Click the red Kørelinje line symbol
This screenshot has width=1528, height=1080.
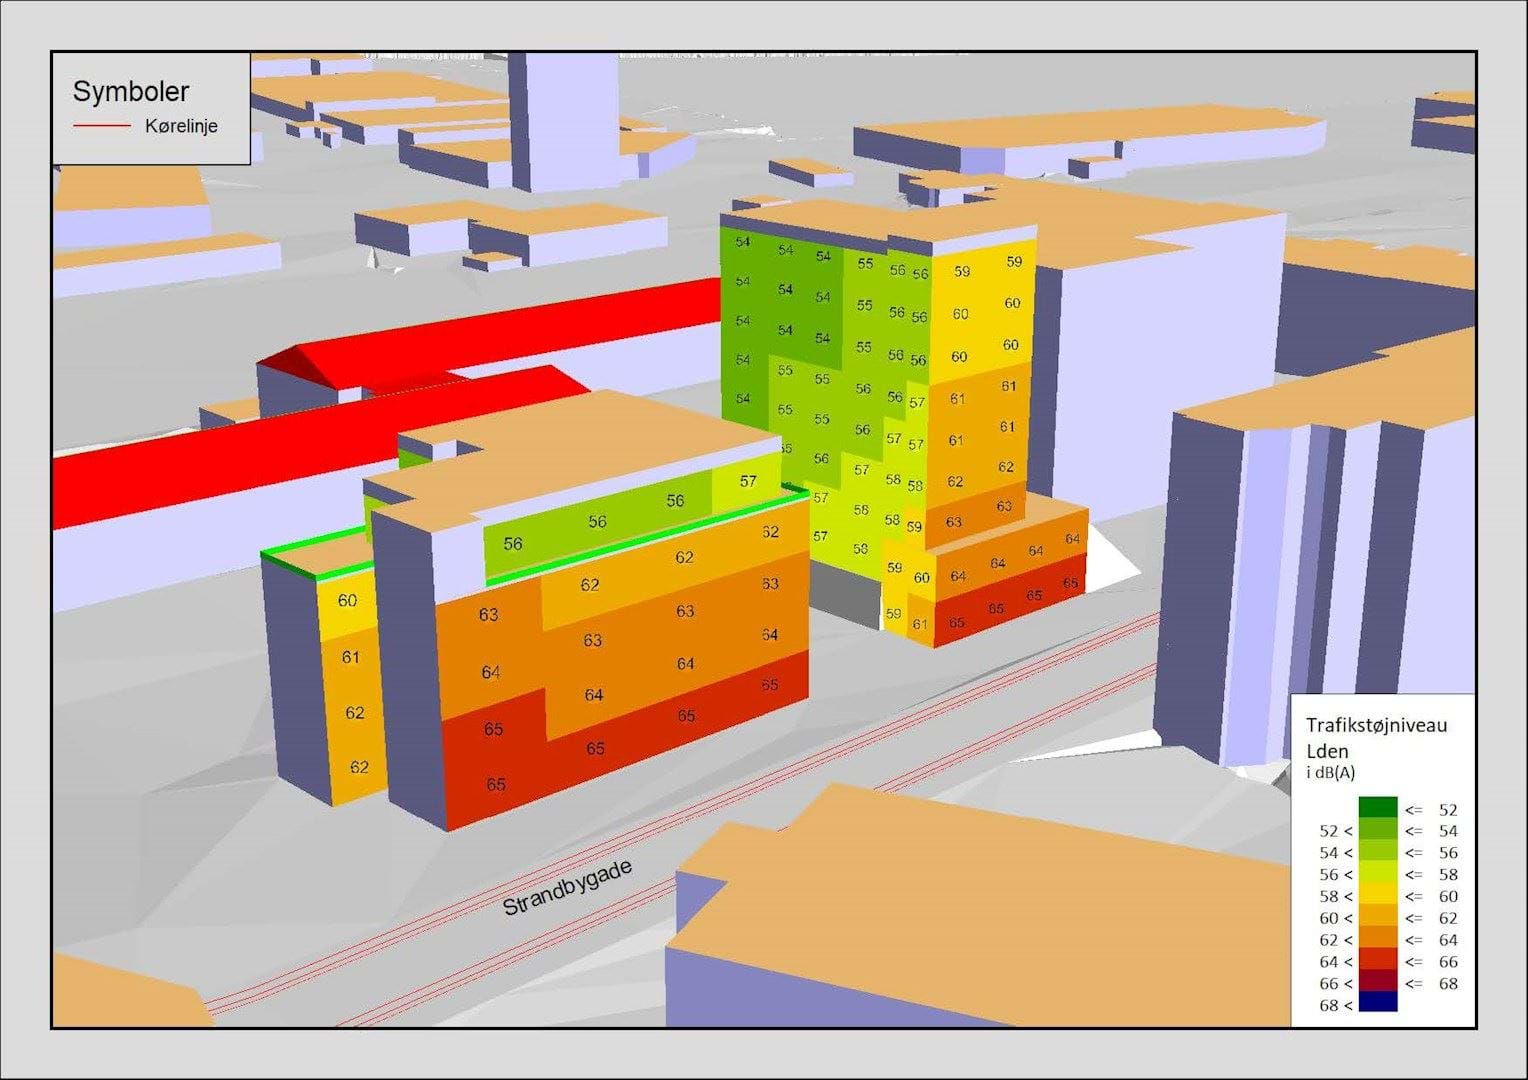[x=101, y=126]
